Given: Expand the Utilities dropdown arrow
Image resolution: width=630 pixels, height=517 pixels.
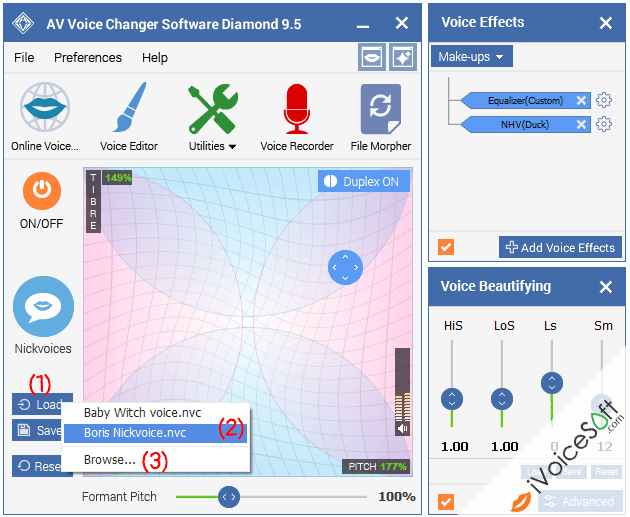Looking at the screenshot, I should (x=232, y=147).
